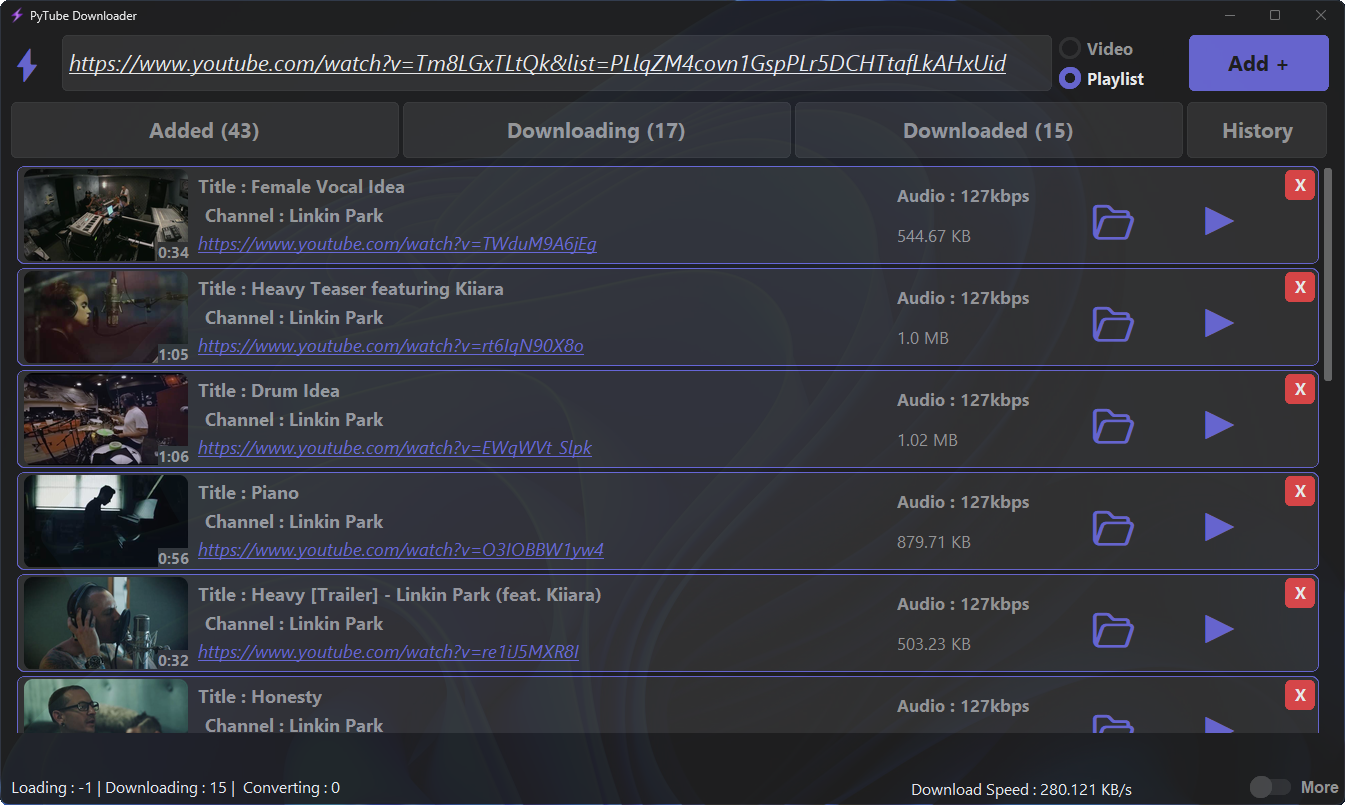Click the 'Title : Piano' text
Image resolution: width=1345 pixels, height=805 pixels.
tap(248, 493)
